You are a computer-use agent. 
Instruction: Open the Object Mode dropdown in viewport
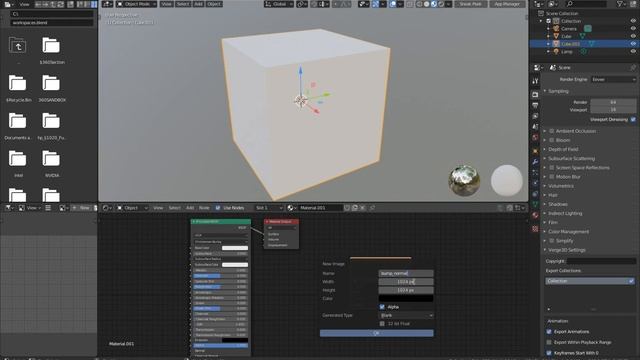click(136, 4)
